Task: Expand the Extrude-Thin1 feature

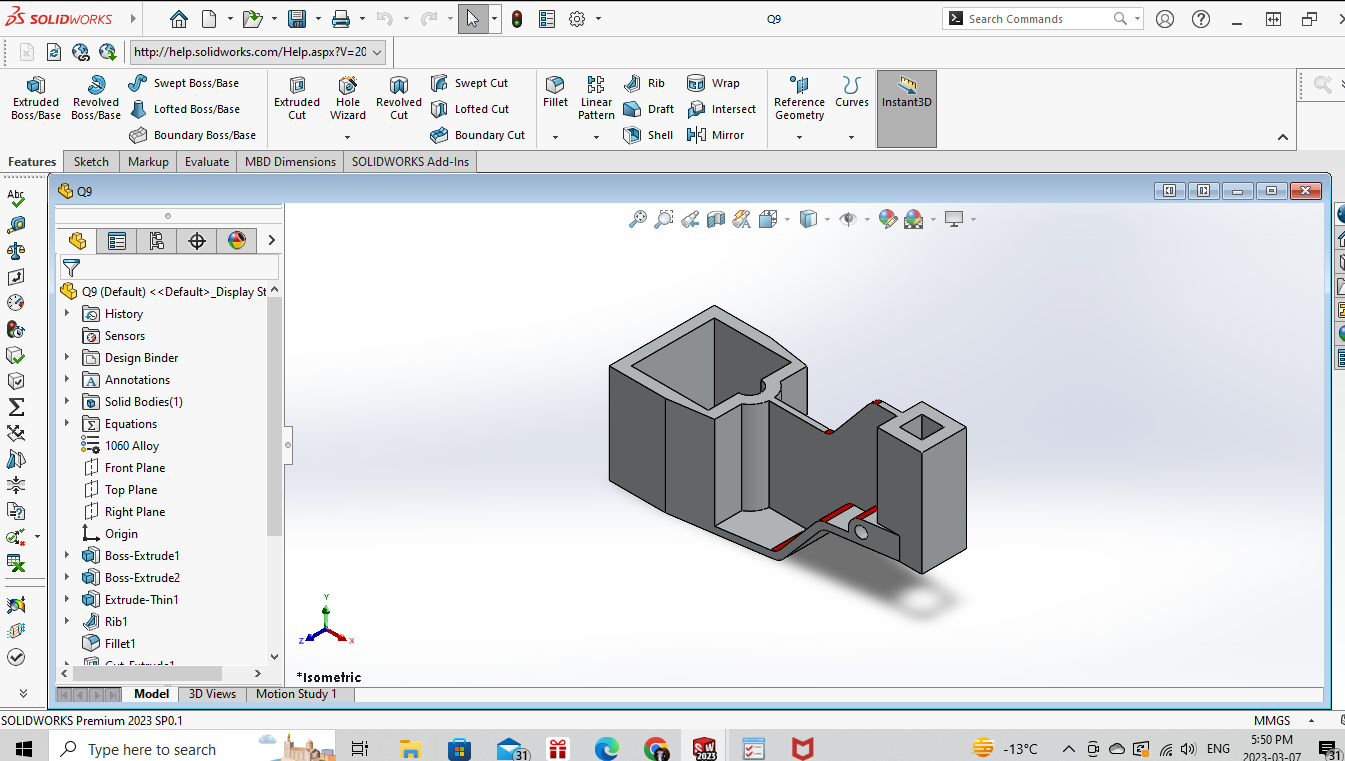Action: (x=67, y=599)
